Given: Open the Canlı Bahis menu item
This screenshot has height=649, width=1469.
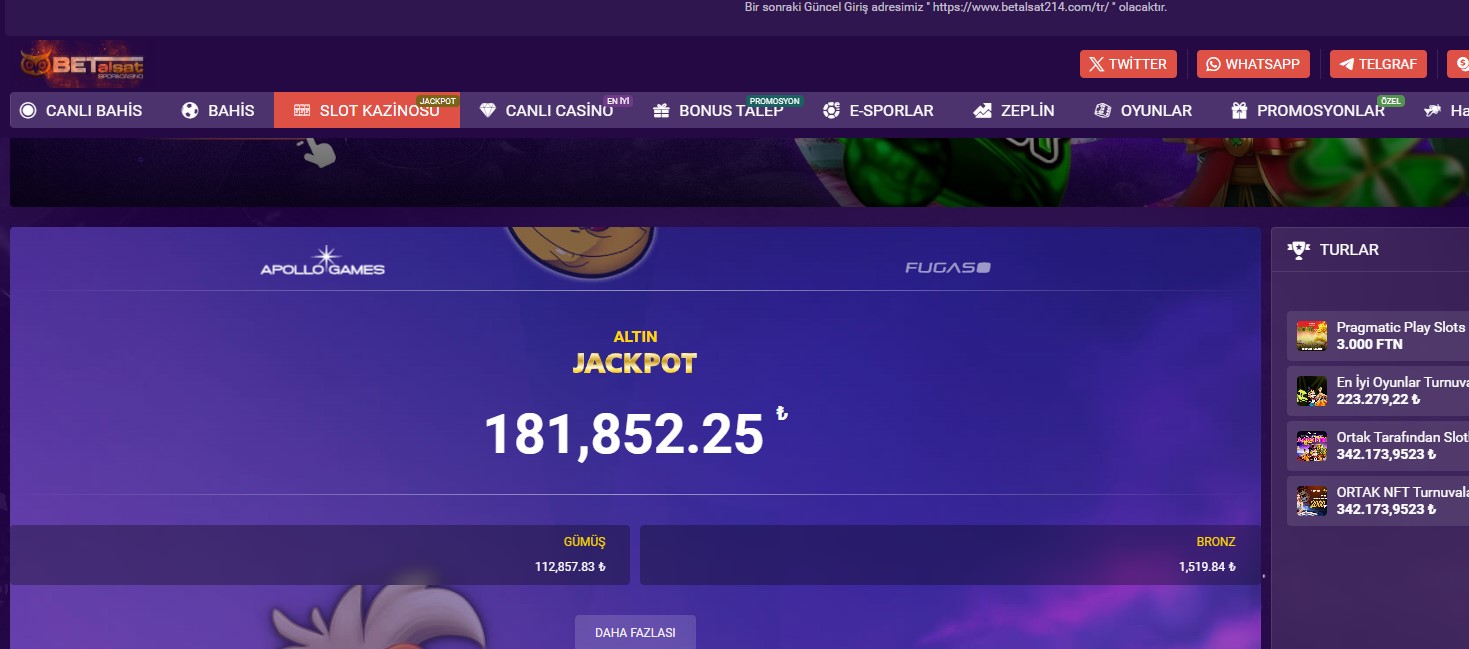Looking at the screenshot, I should click(x=81, y=111).
